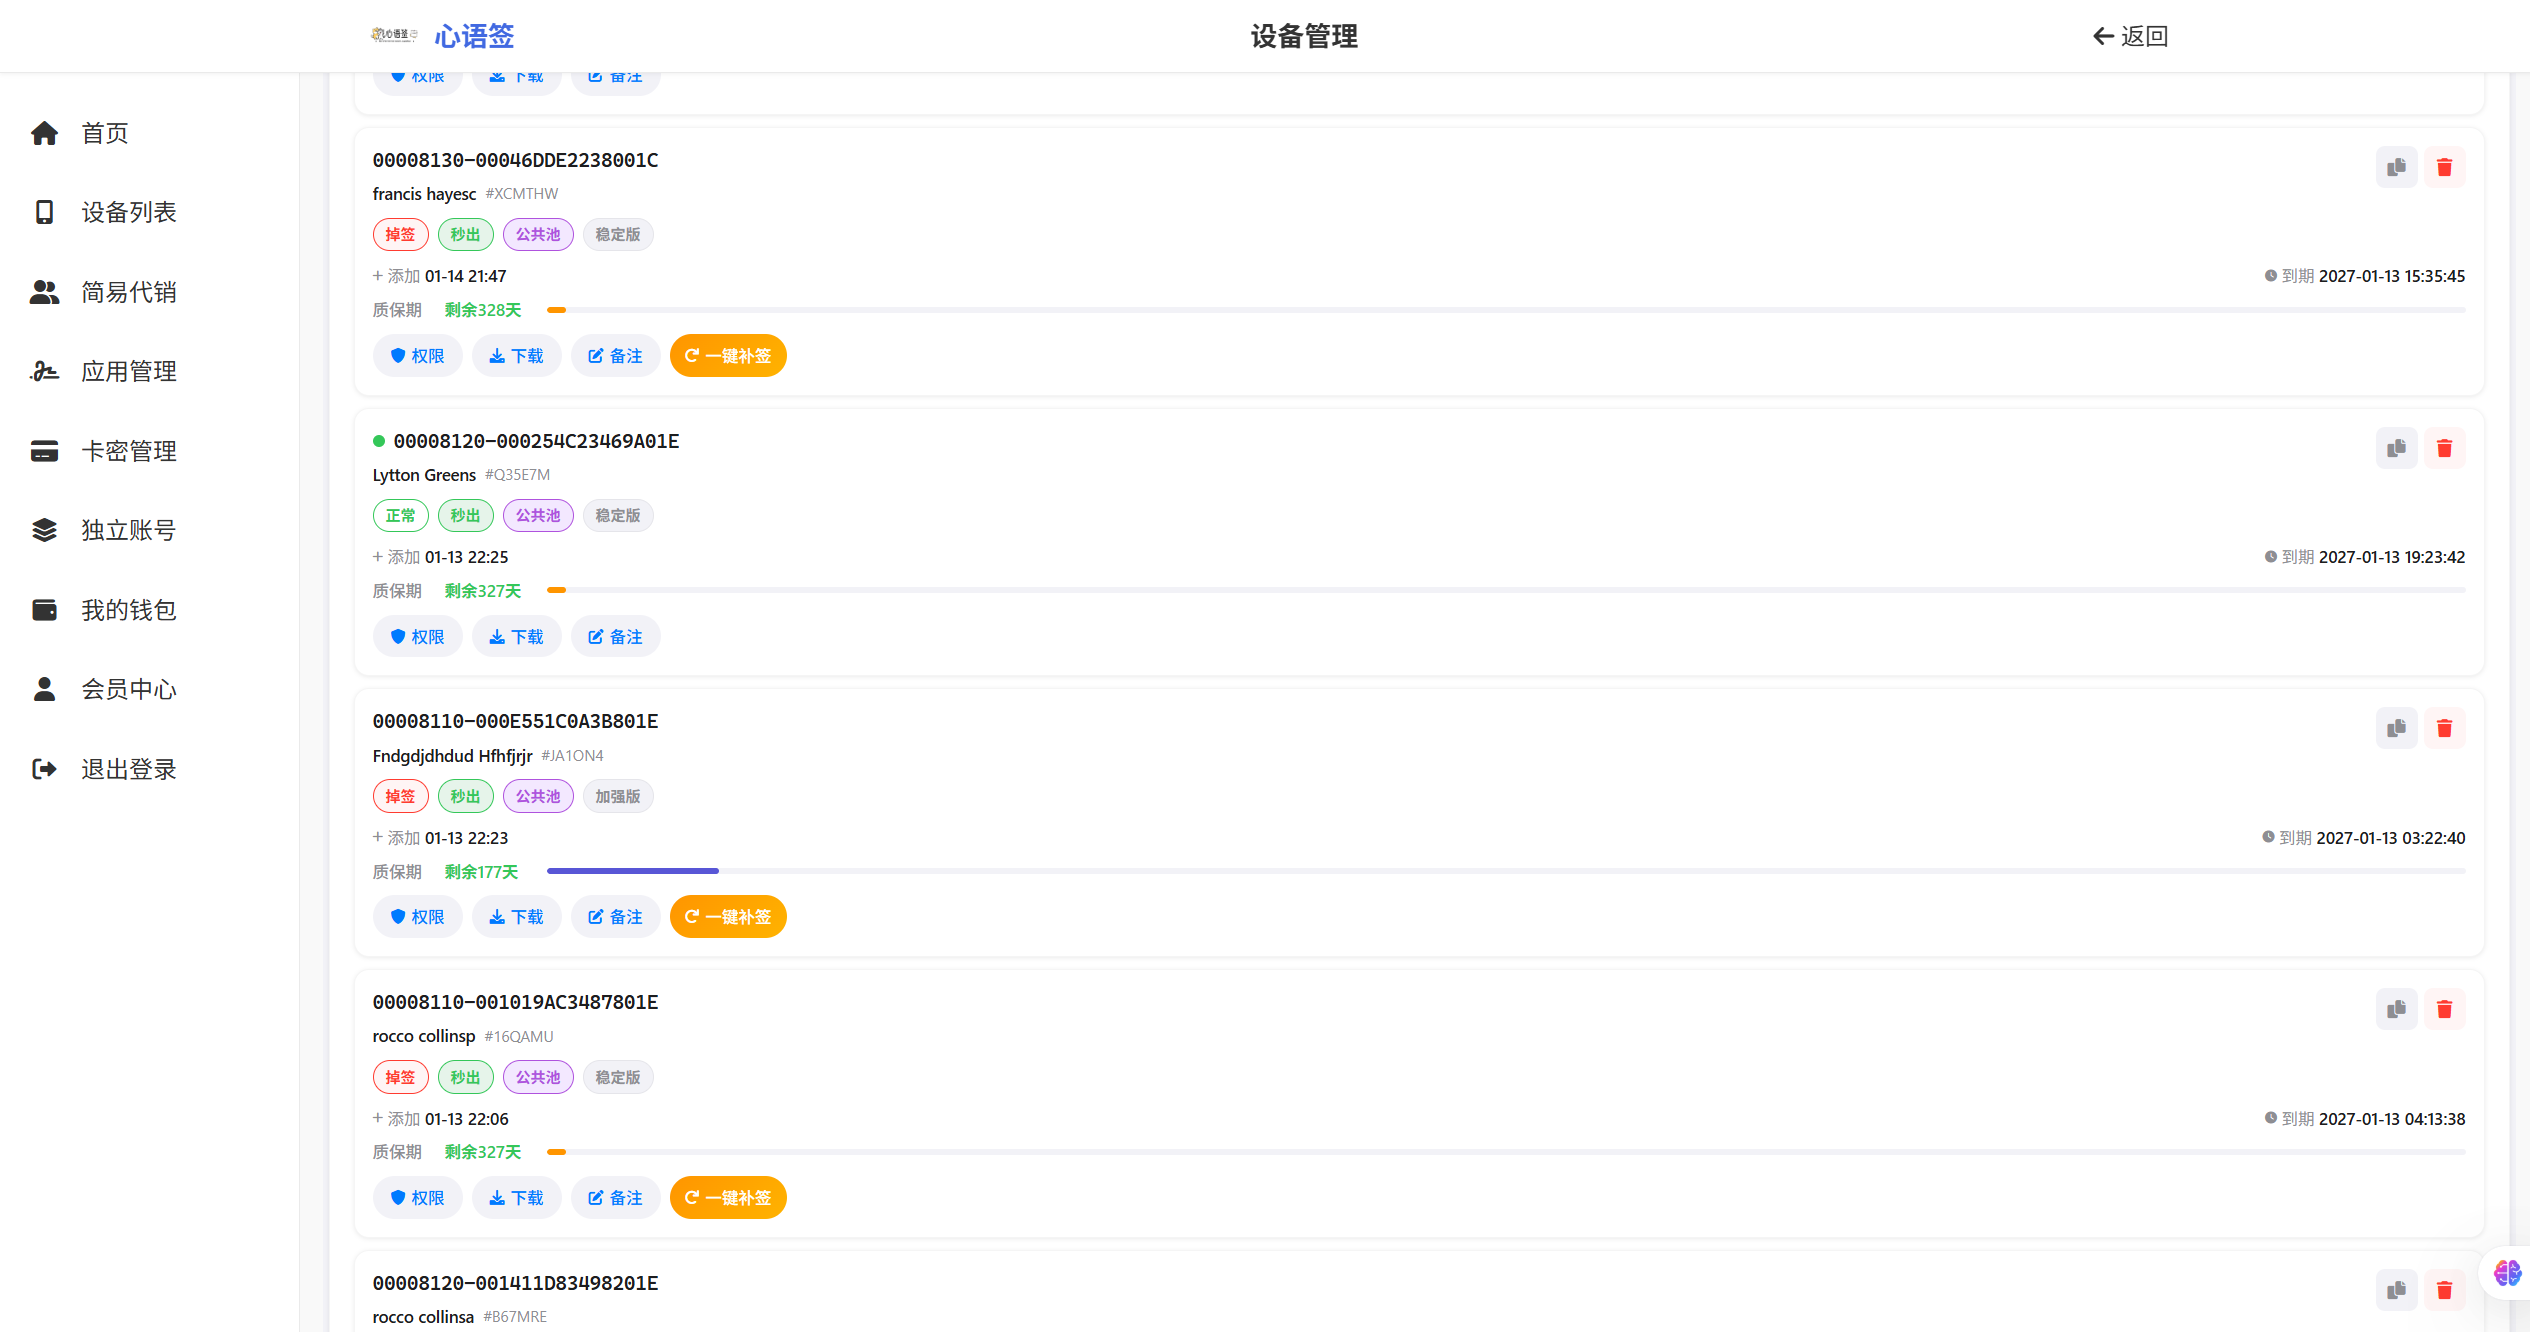Click 退出登录 to log out
The image size is (2530, 1332).
(x=128, y=768)
